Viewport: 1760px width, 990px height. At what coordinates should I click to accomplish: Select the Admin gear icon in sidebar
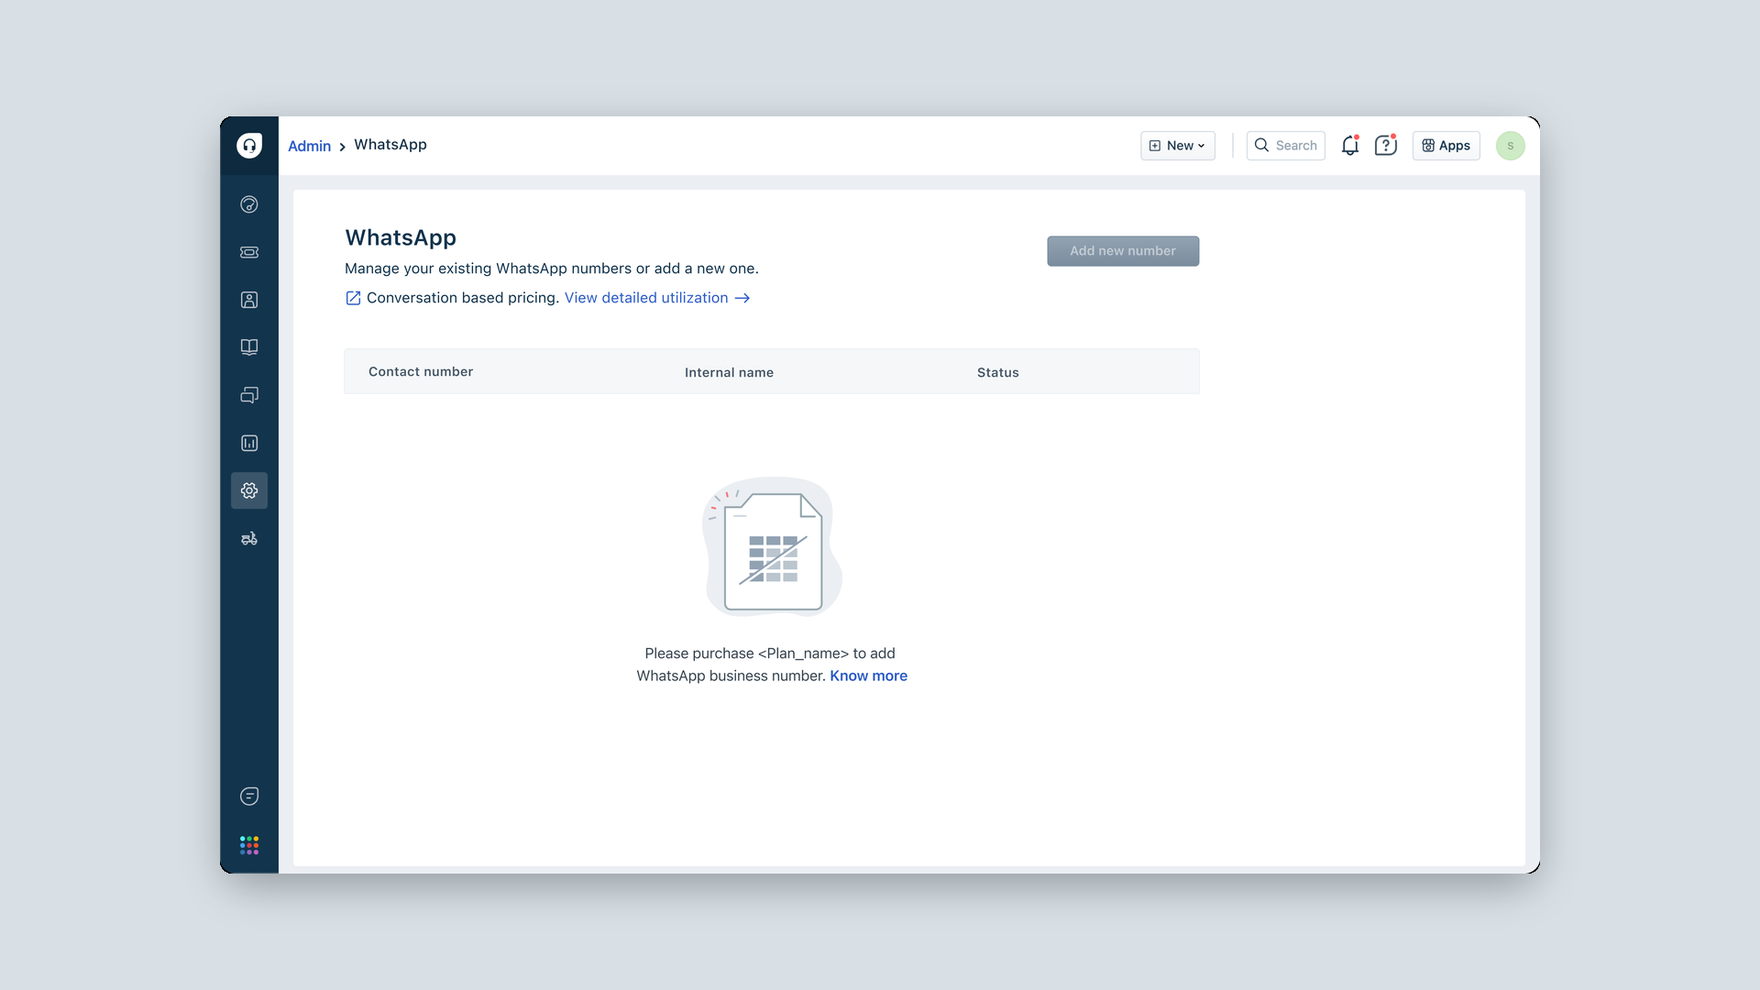(249, 491)
